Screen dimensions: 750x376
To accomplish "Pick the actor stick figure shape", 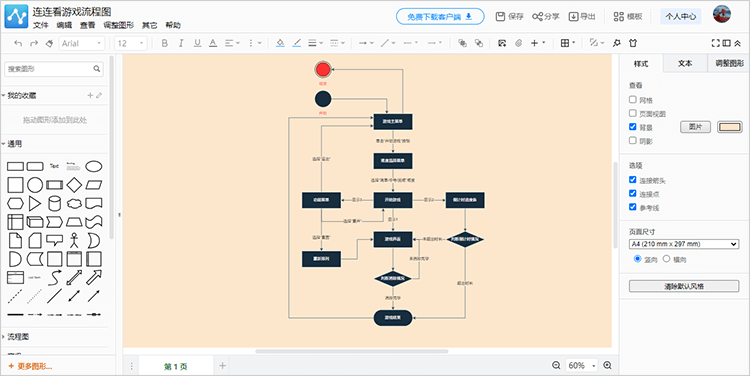I will point(74,240).
